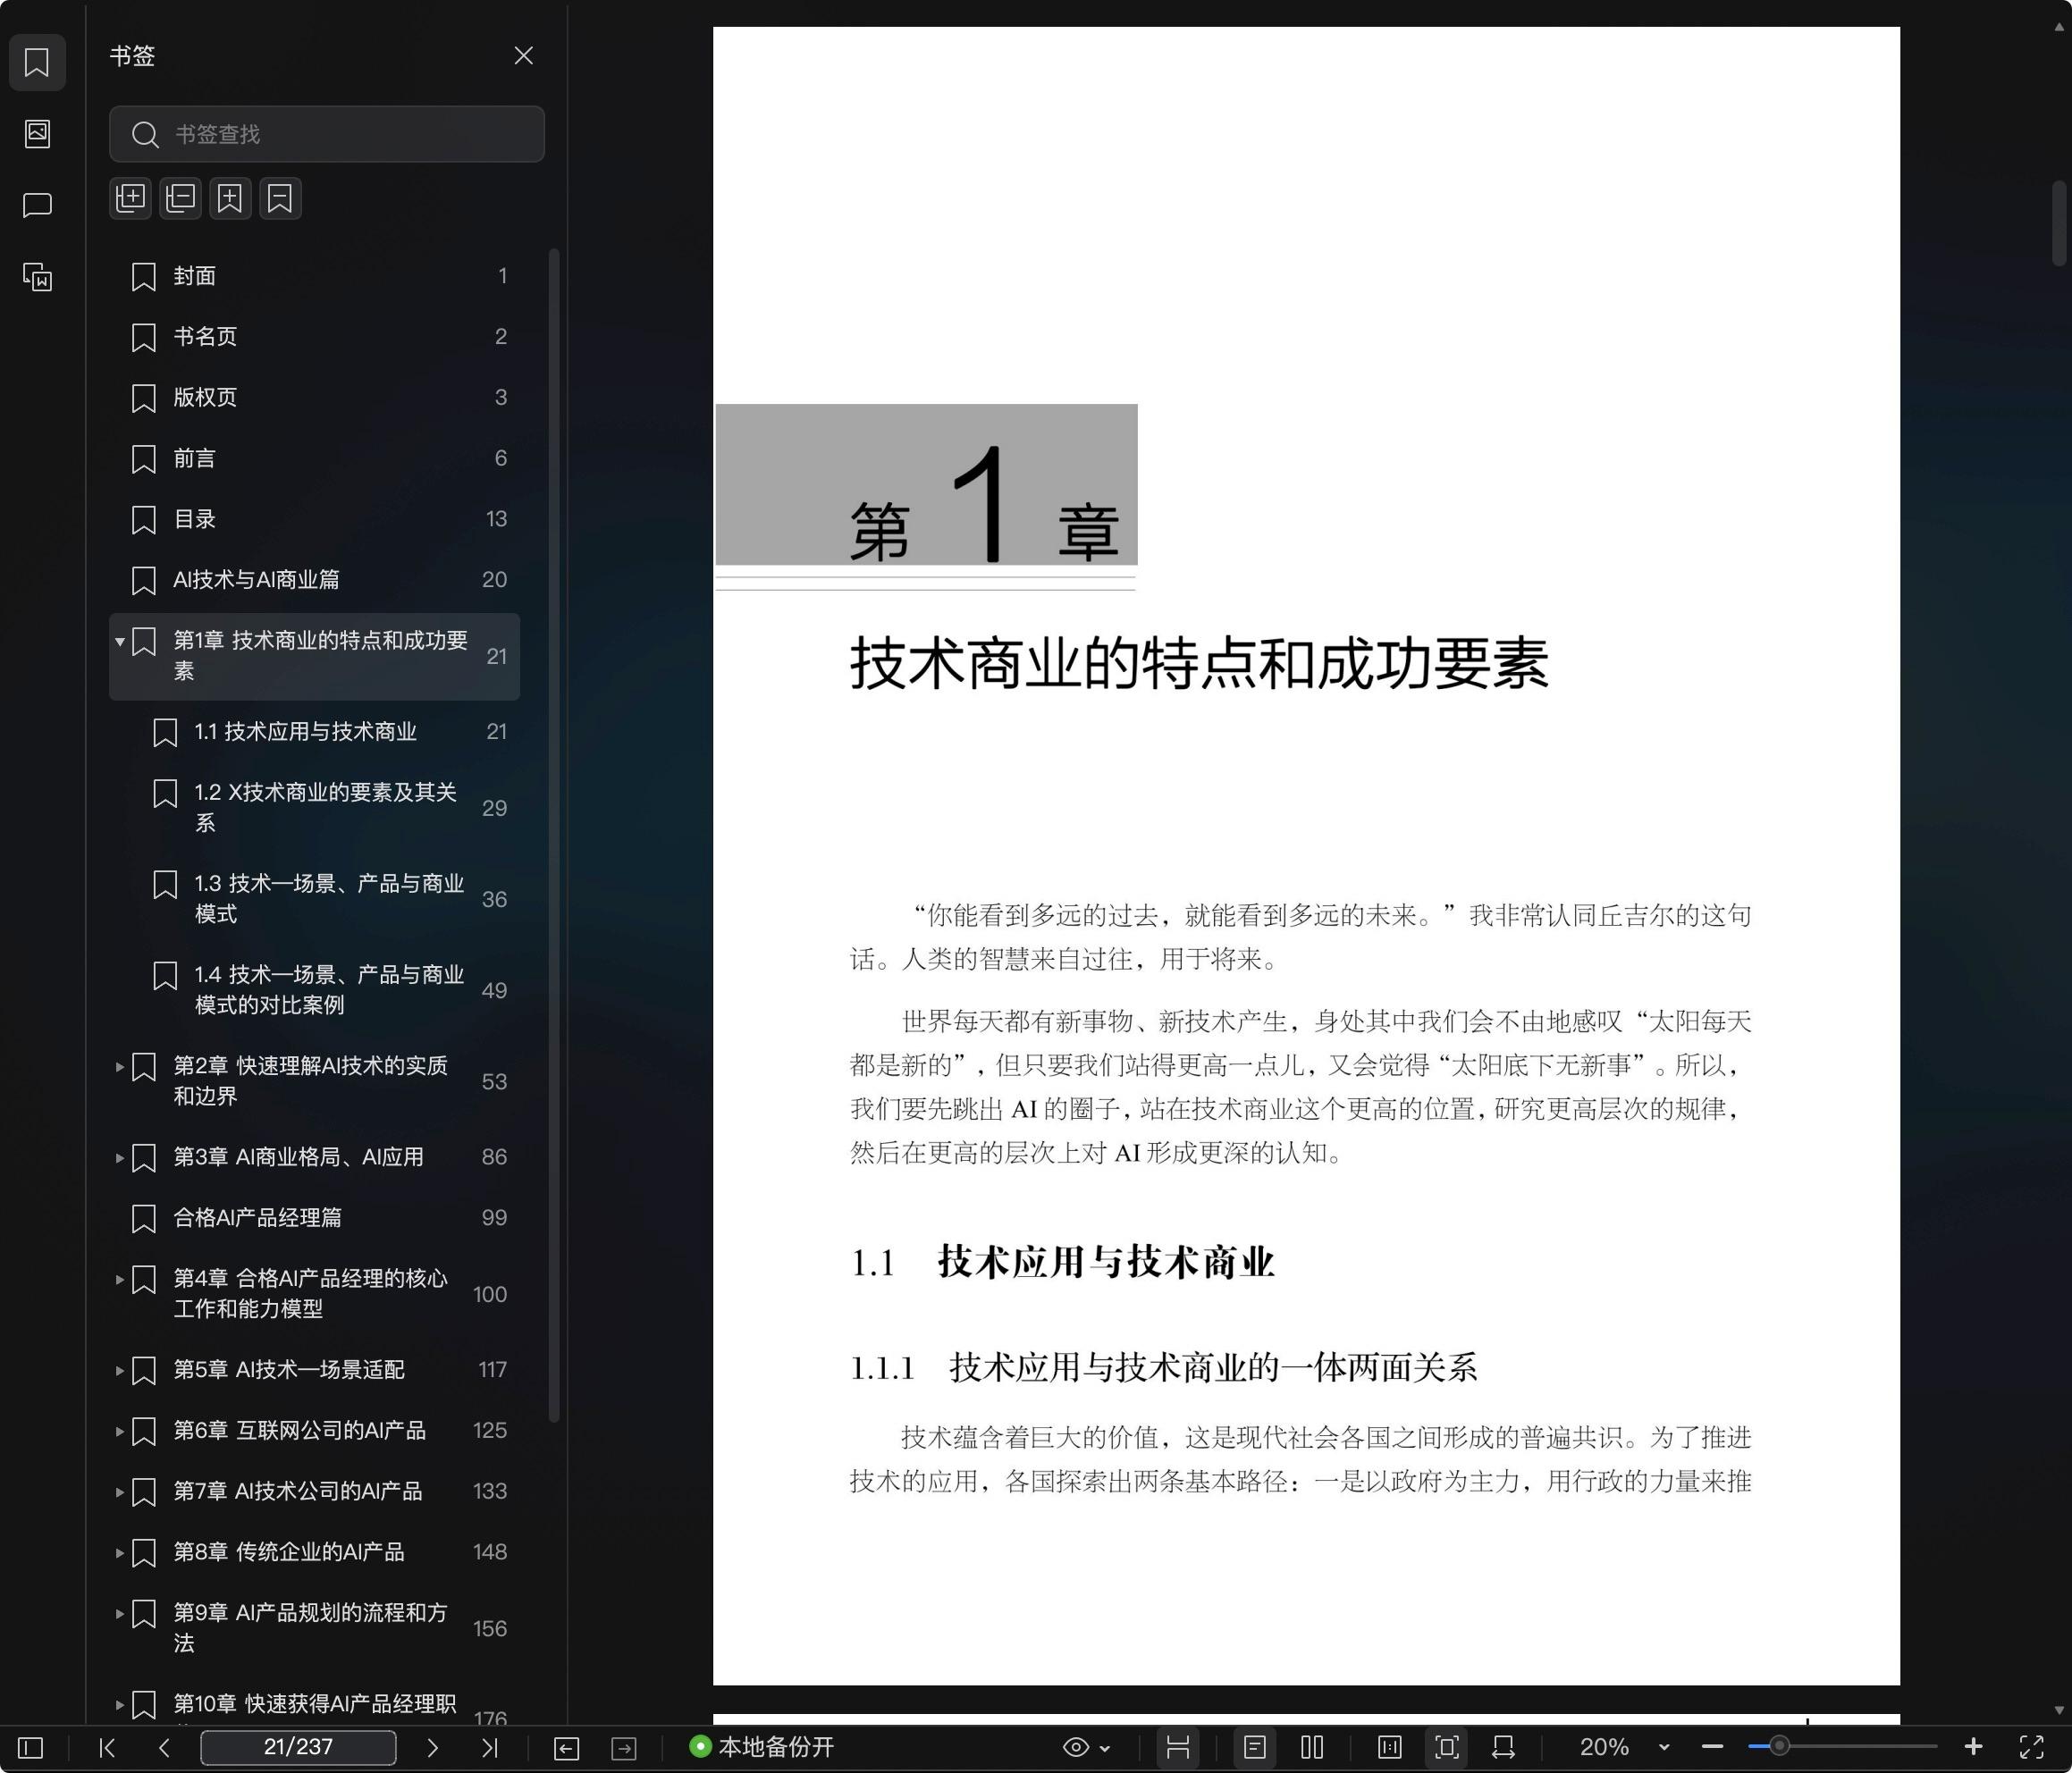The width and height of the screenshot is (2072, 1773).
Task: Click the 本地备份开 status indicator
Action: 762,1747
